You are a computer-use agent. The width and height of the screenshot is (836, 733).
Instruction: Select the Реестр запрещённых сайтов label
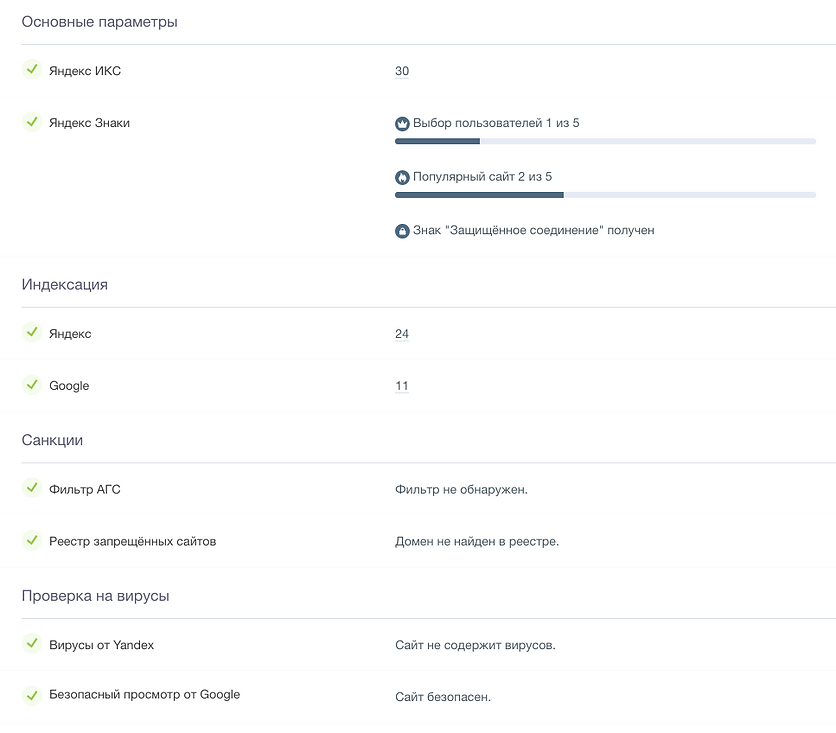click(132, 542)
